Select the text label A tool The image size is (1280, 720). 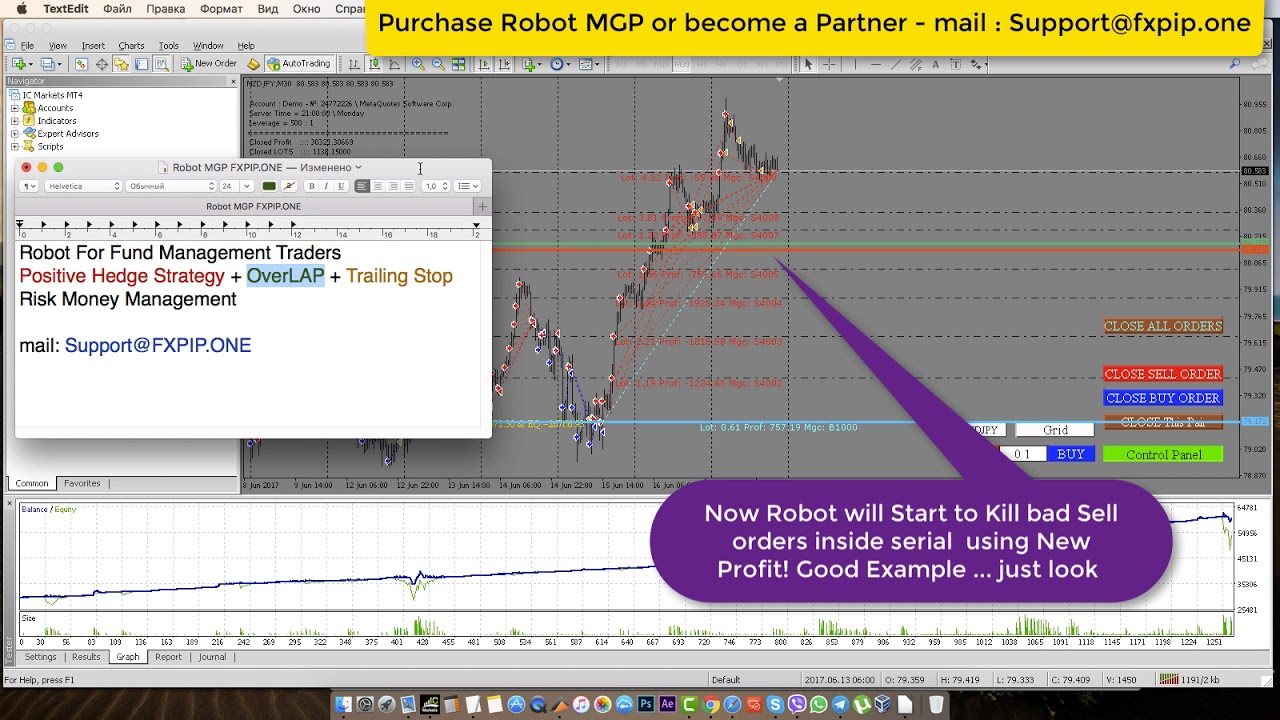(x=935, y=64)
